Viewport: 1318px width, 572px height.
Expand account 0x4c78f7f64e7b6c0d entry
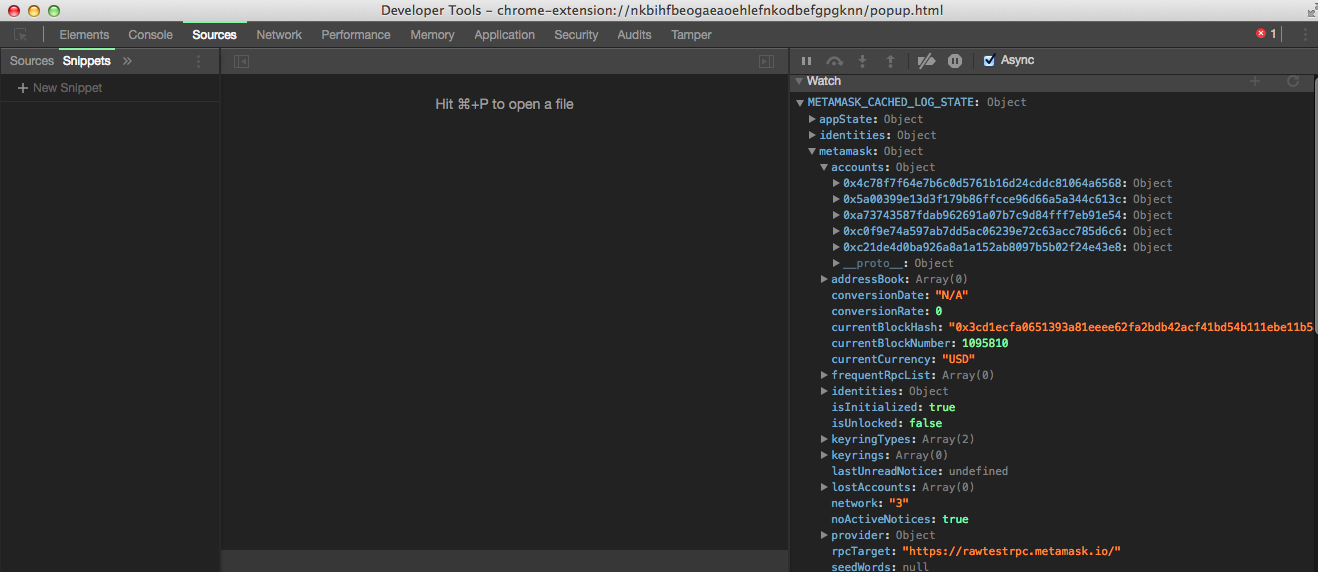click(836, 183)
